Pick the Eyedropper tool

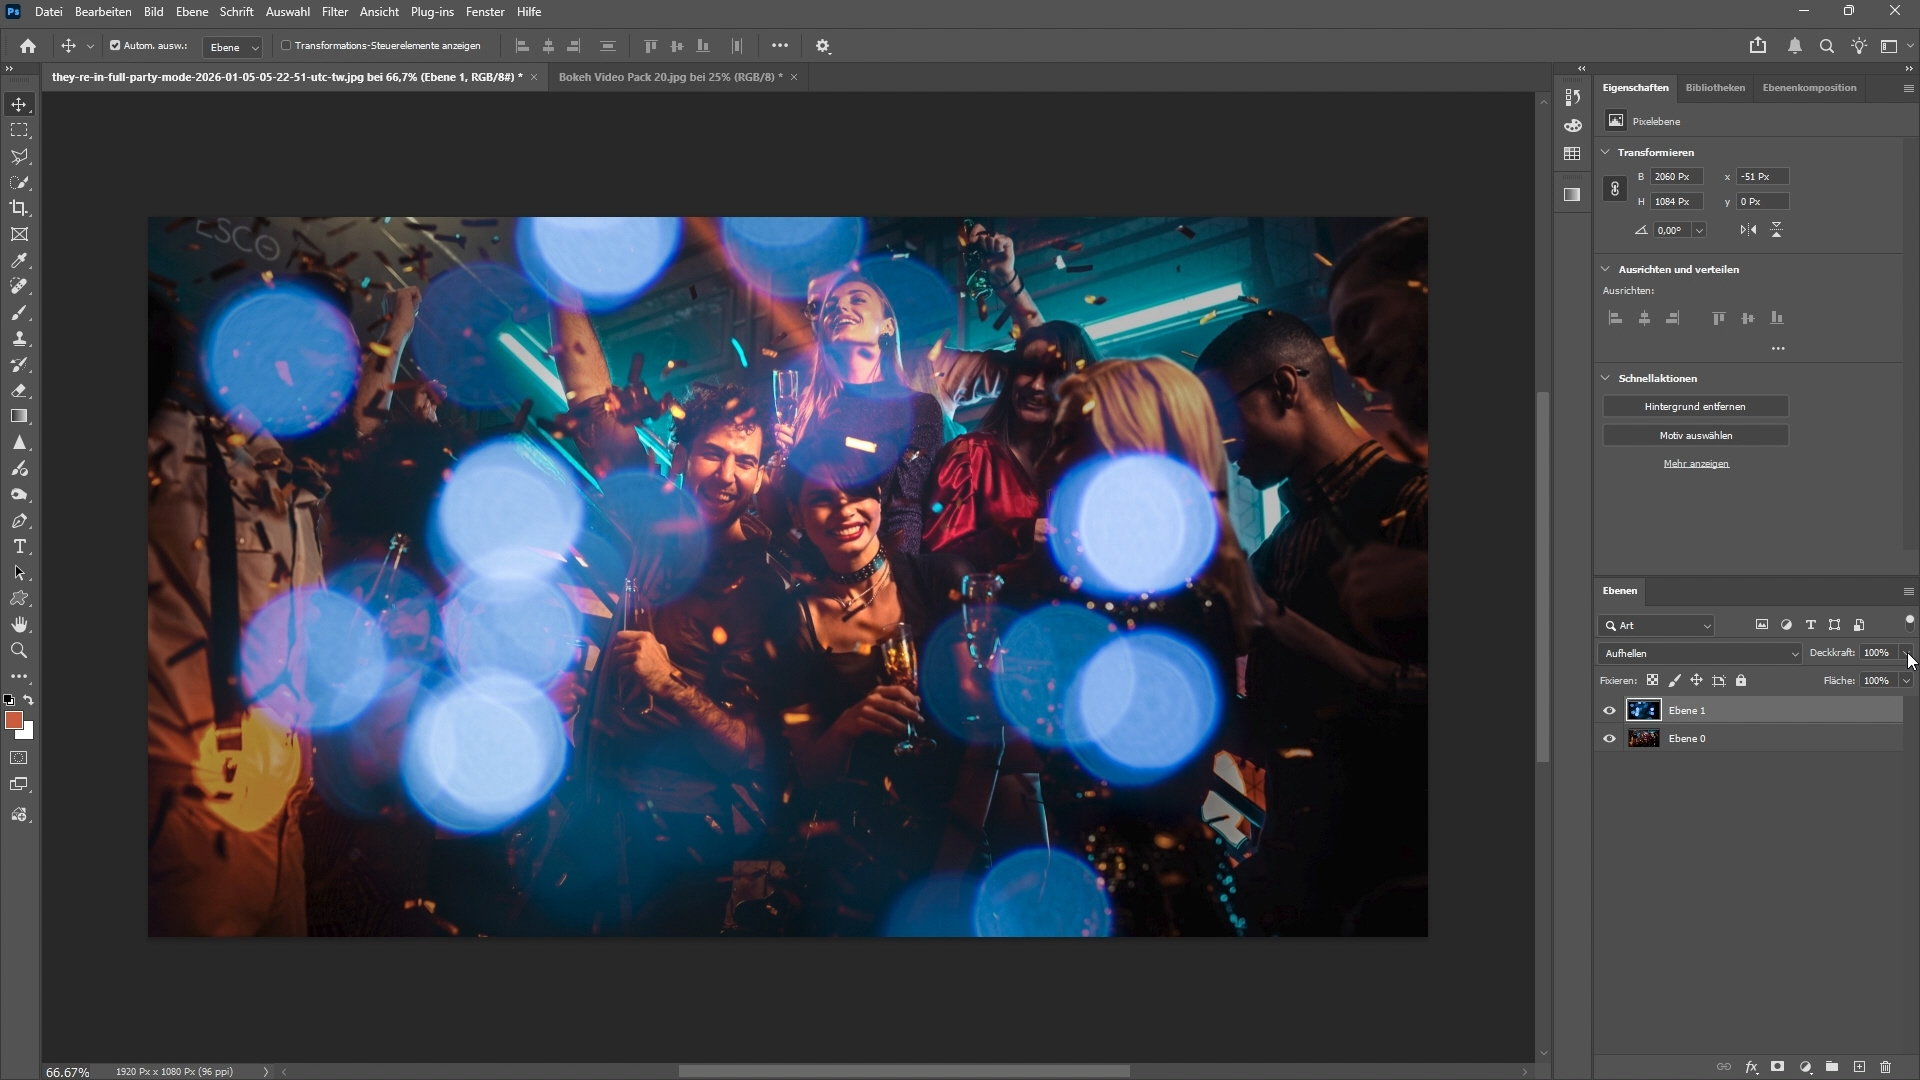[19, 260]
